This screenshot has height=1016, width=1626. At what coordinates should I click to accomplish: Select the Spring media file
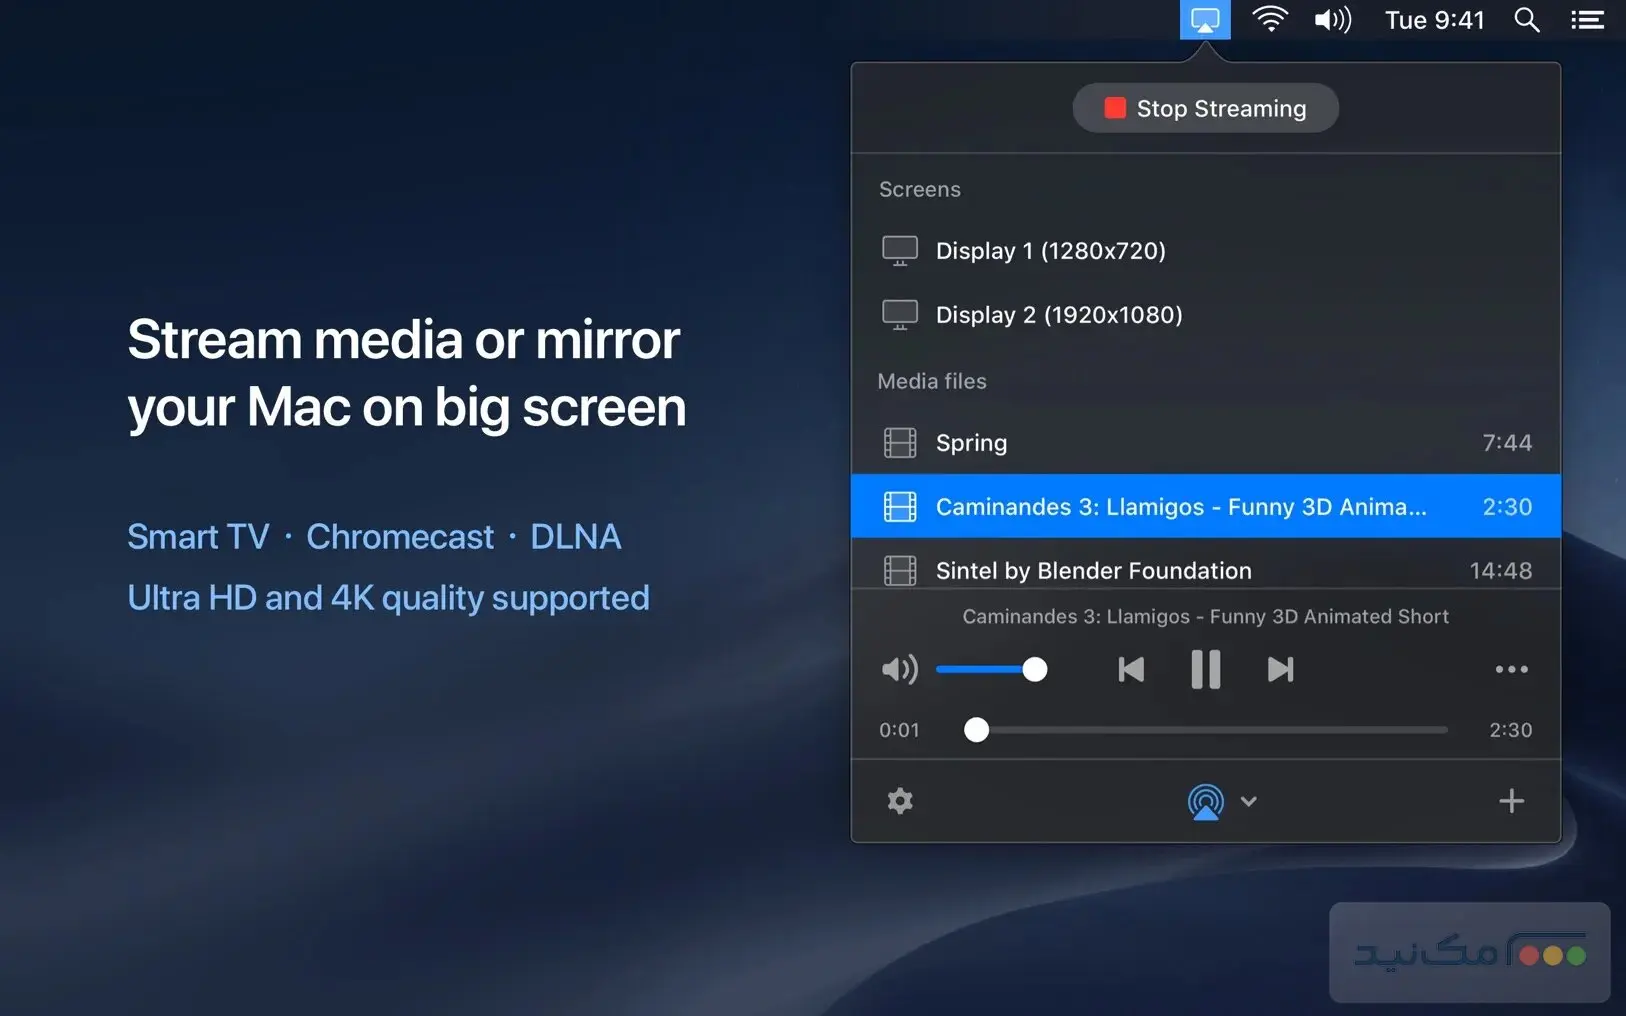point(971,442)
